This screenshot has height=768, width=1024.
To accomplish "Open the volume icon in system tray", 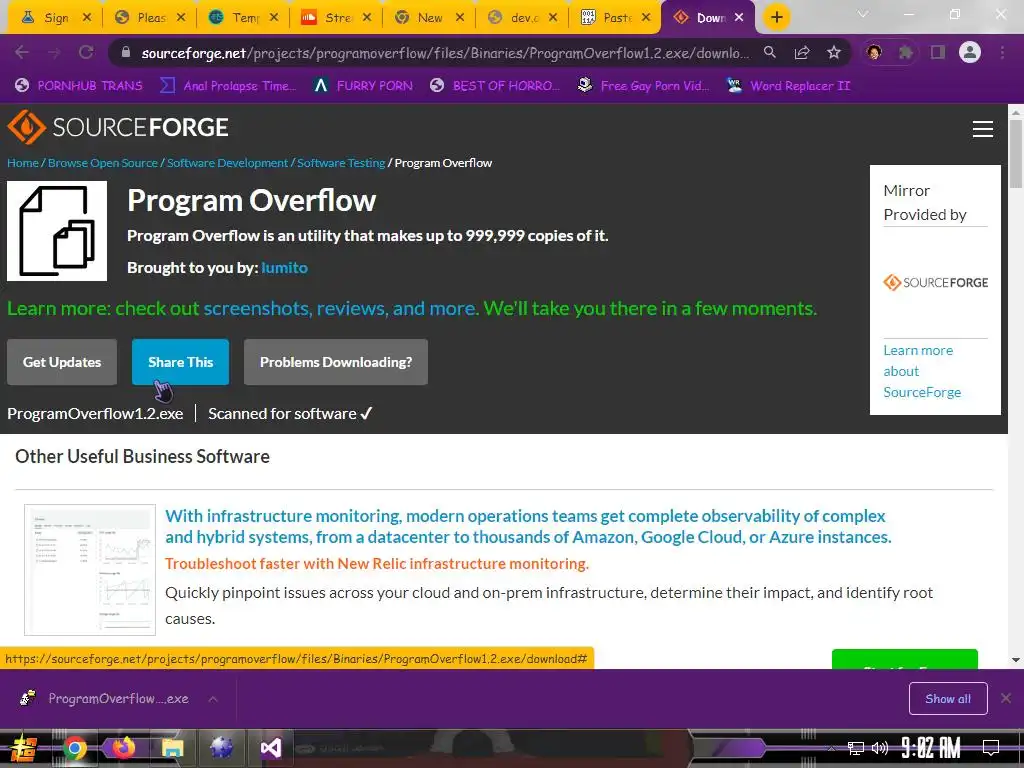I will [x=880, y=748].
